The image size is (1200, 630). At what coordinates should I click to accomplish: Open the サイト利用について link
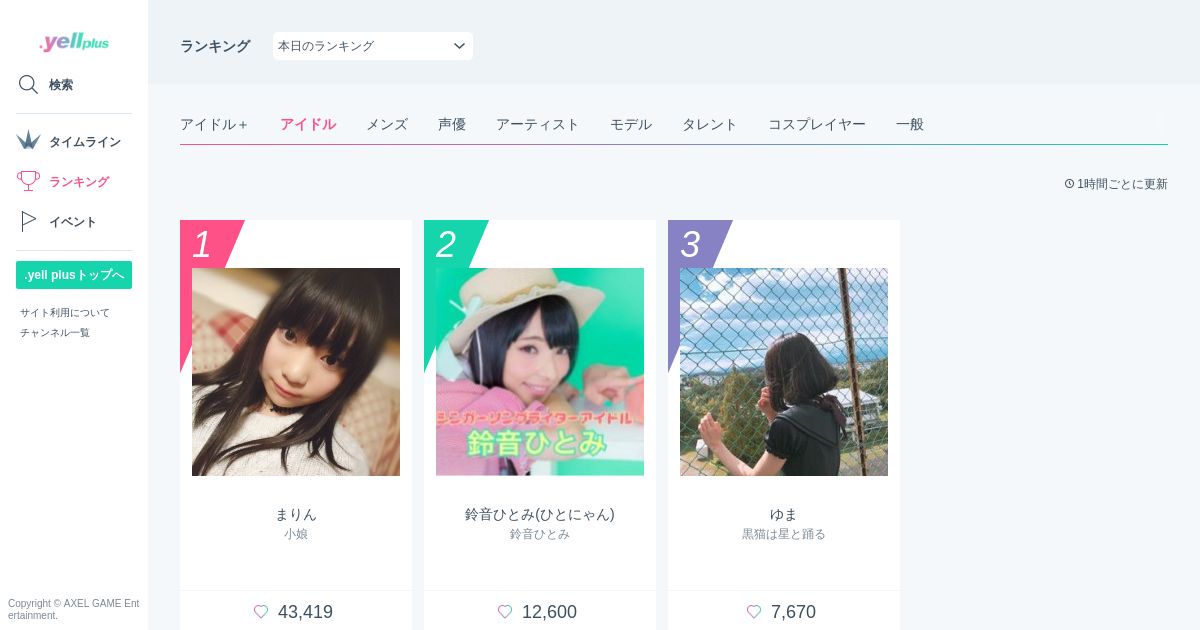click(x=65, y=313)
